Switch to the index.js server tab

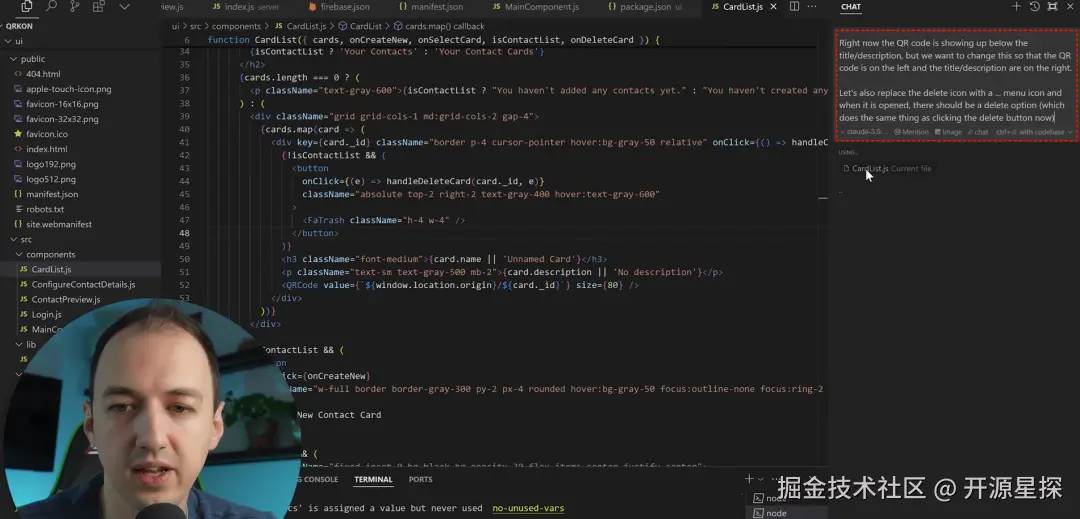click(246, 7)
